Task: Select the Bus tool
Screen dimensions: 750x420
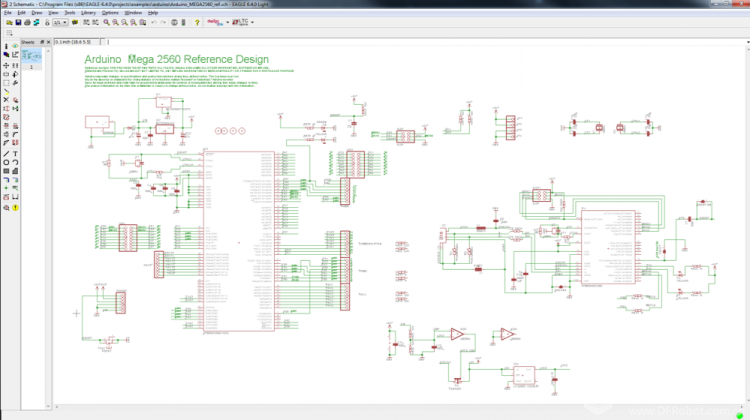Action: (6, 179)
